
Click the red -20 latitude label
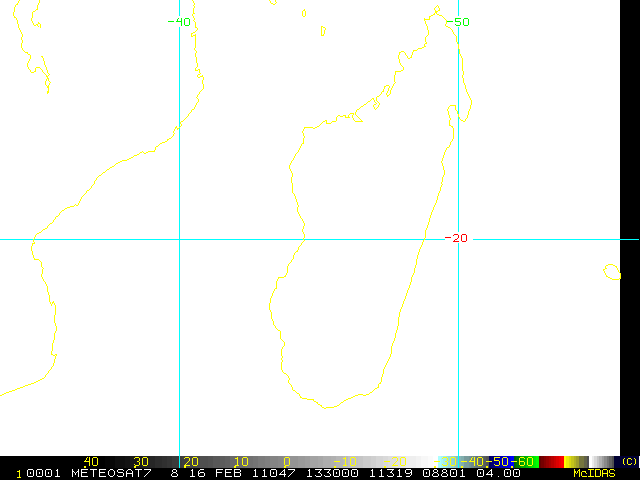click(456, 238)
